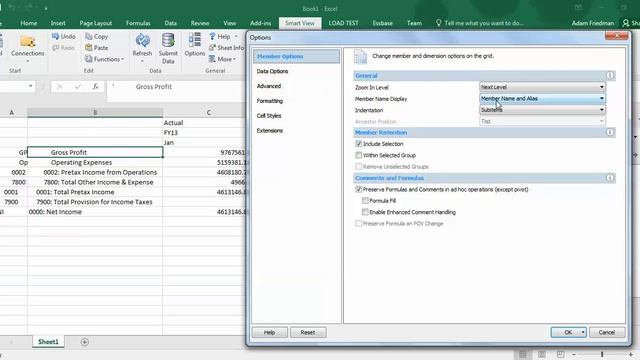
Task: Open the Functions menu in Edit group
Action: [104, 59]
